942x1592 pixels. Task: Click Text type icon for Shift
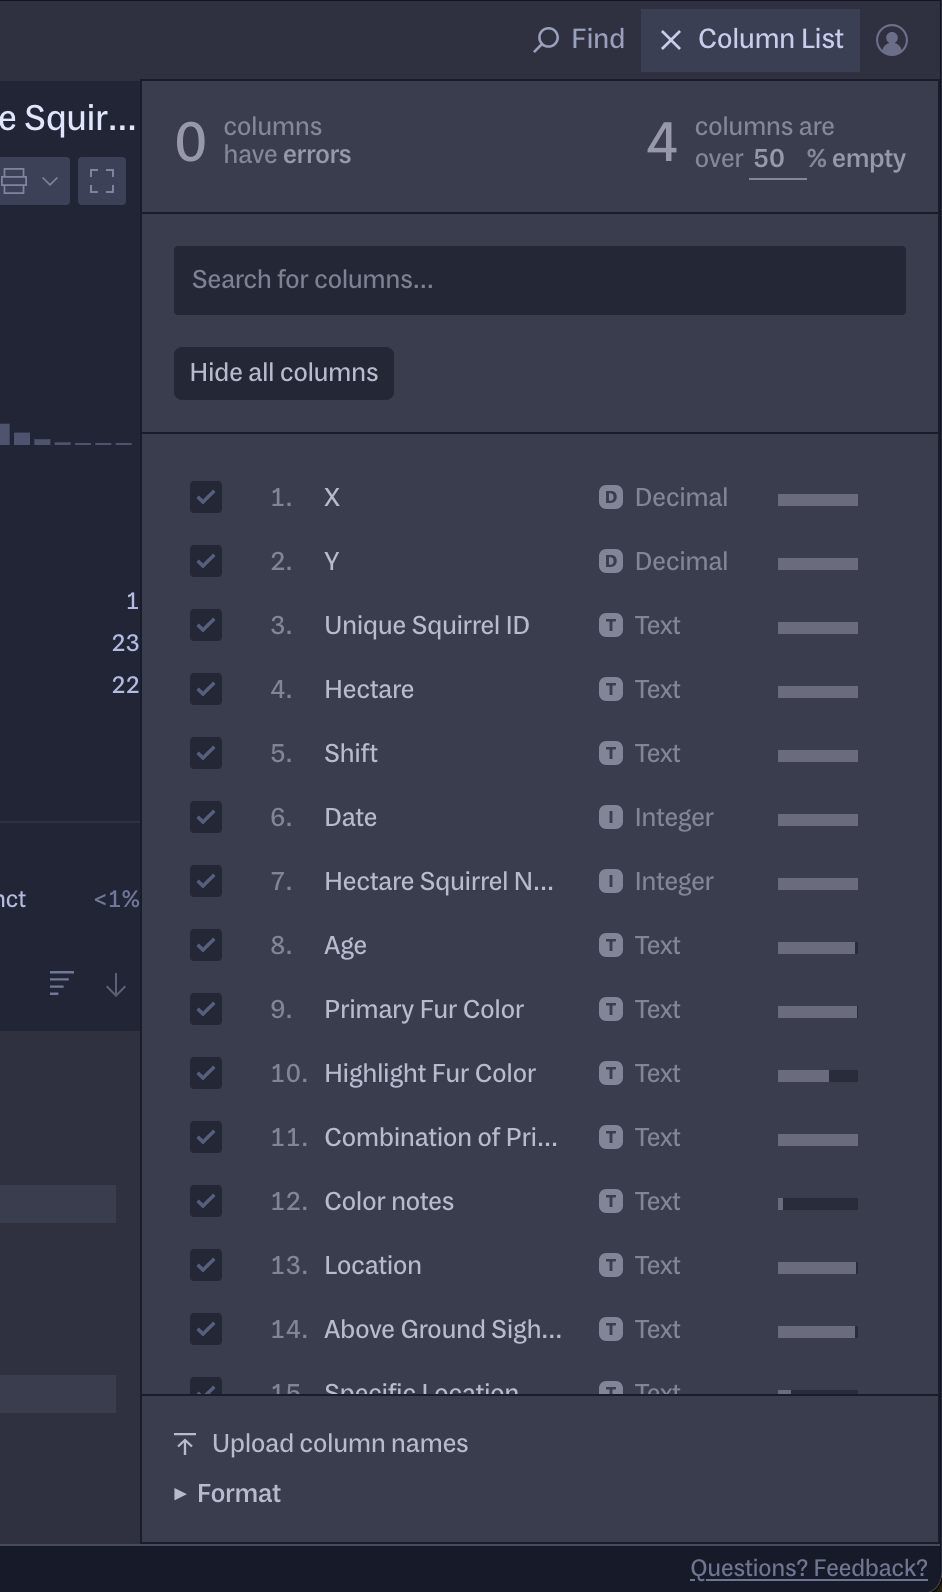611,753
